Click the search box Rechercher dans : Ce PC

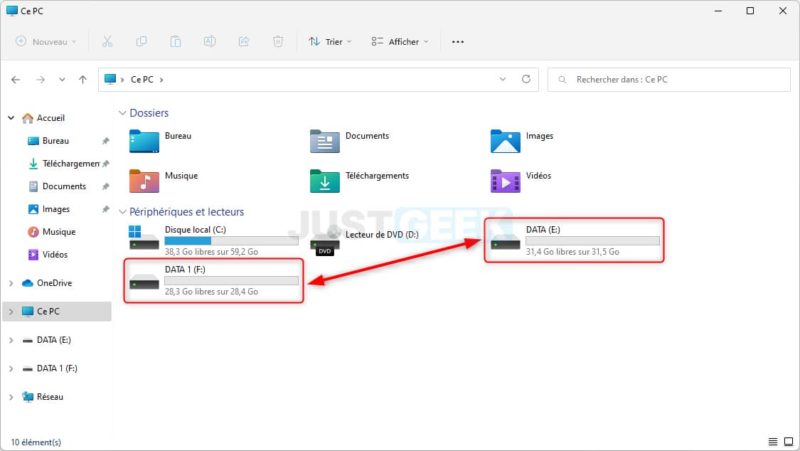(669, 80)
